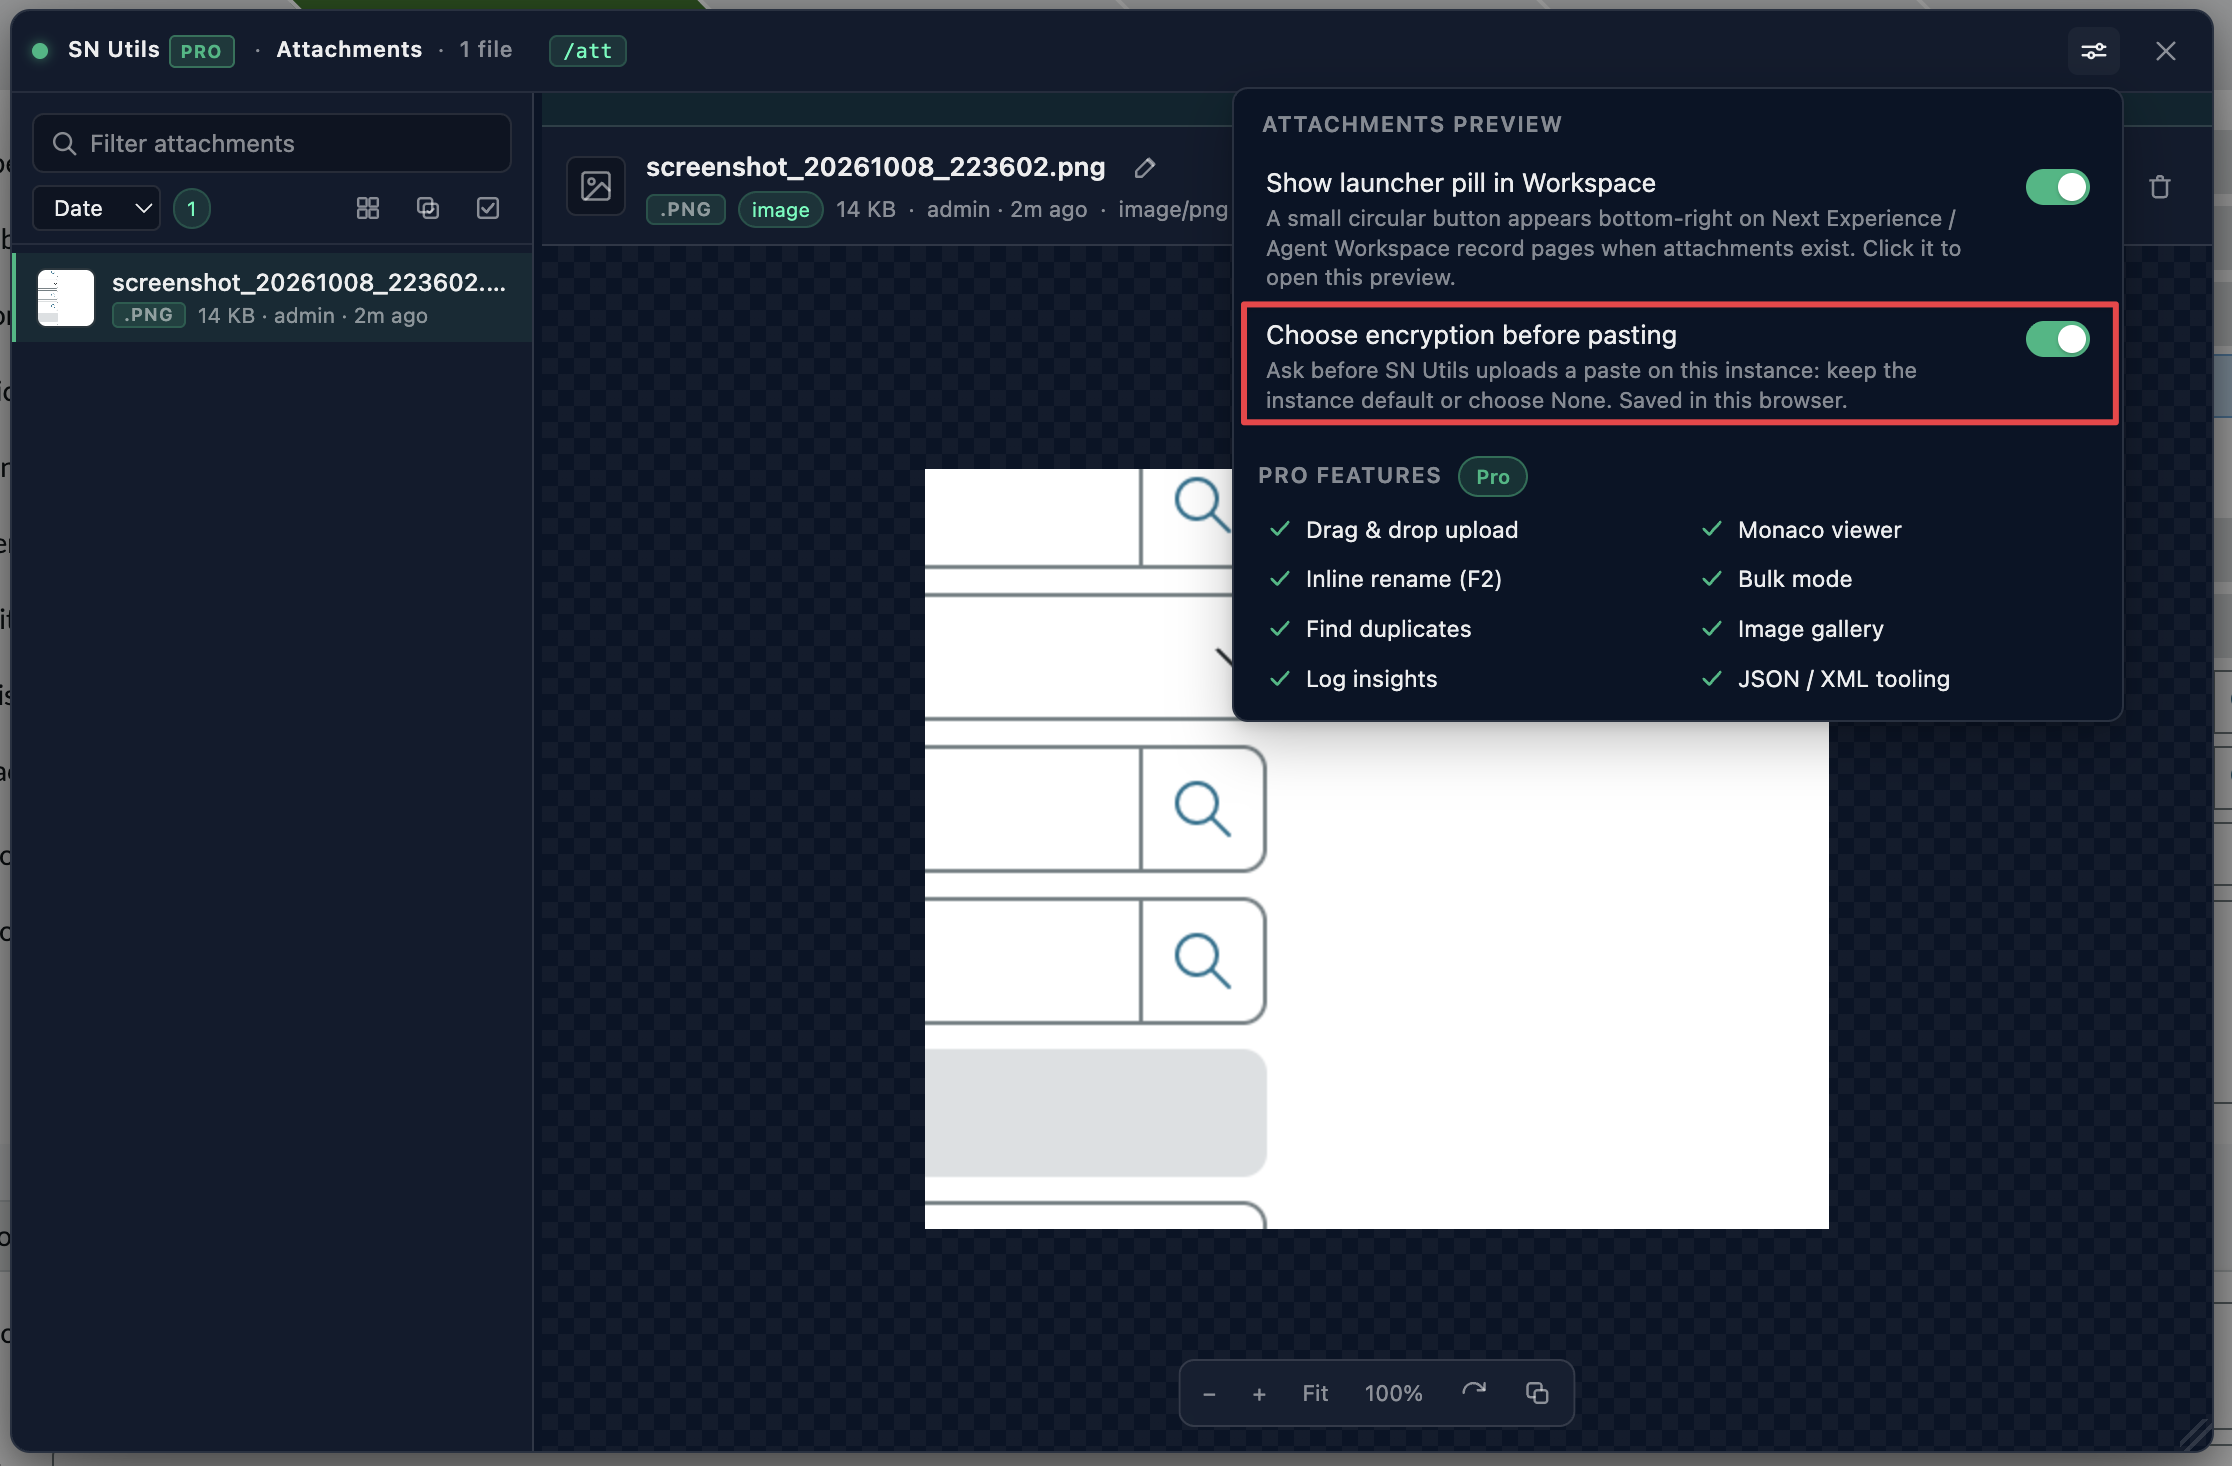Click the /att command badge

click(588, 51)
